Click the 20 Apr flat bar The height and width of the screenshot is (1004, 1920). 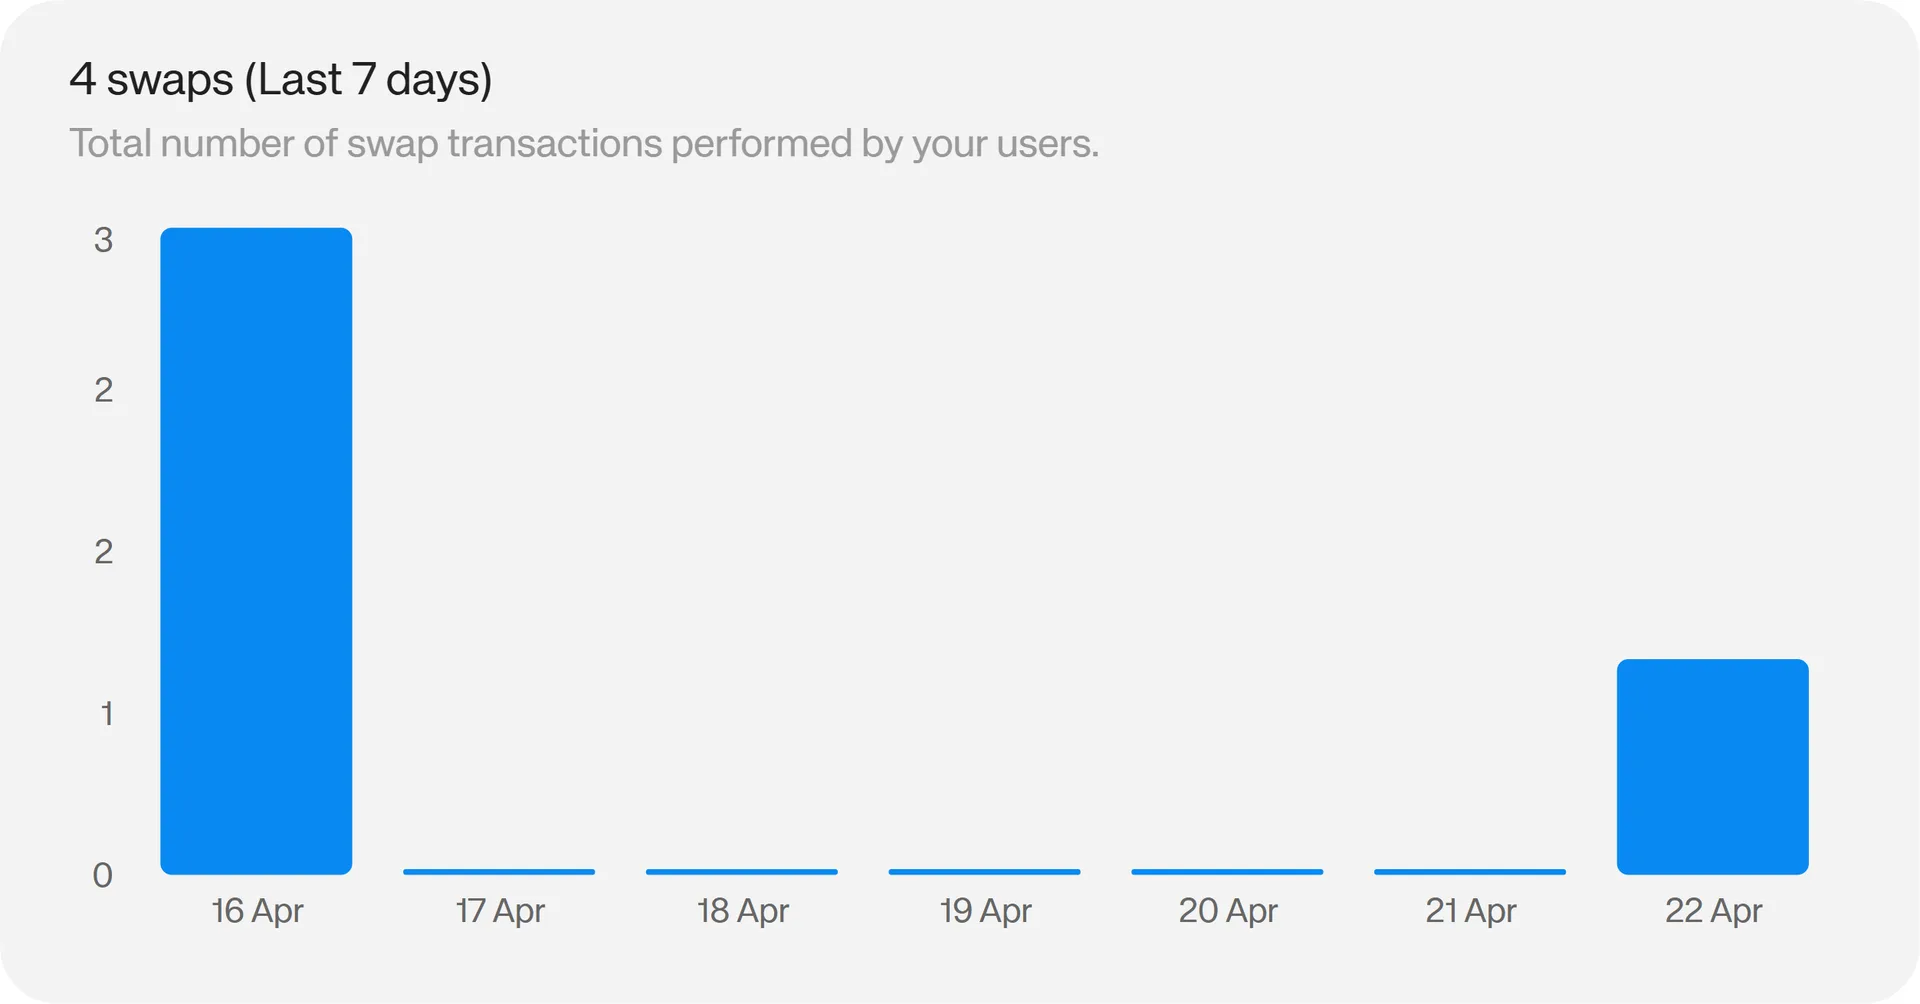point(1227,872)
